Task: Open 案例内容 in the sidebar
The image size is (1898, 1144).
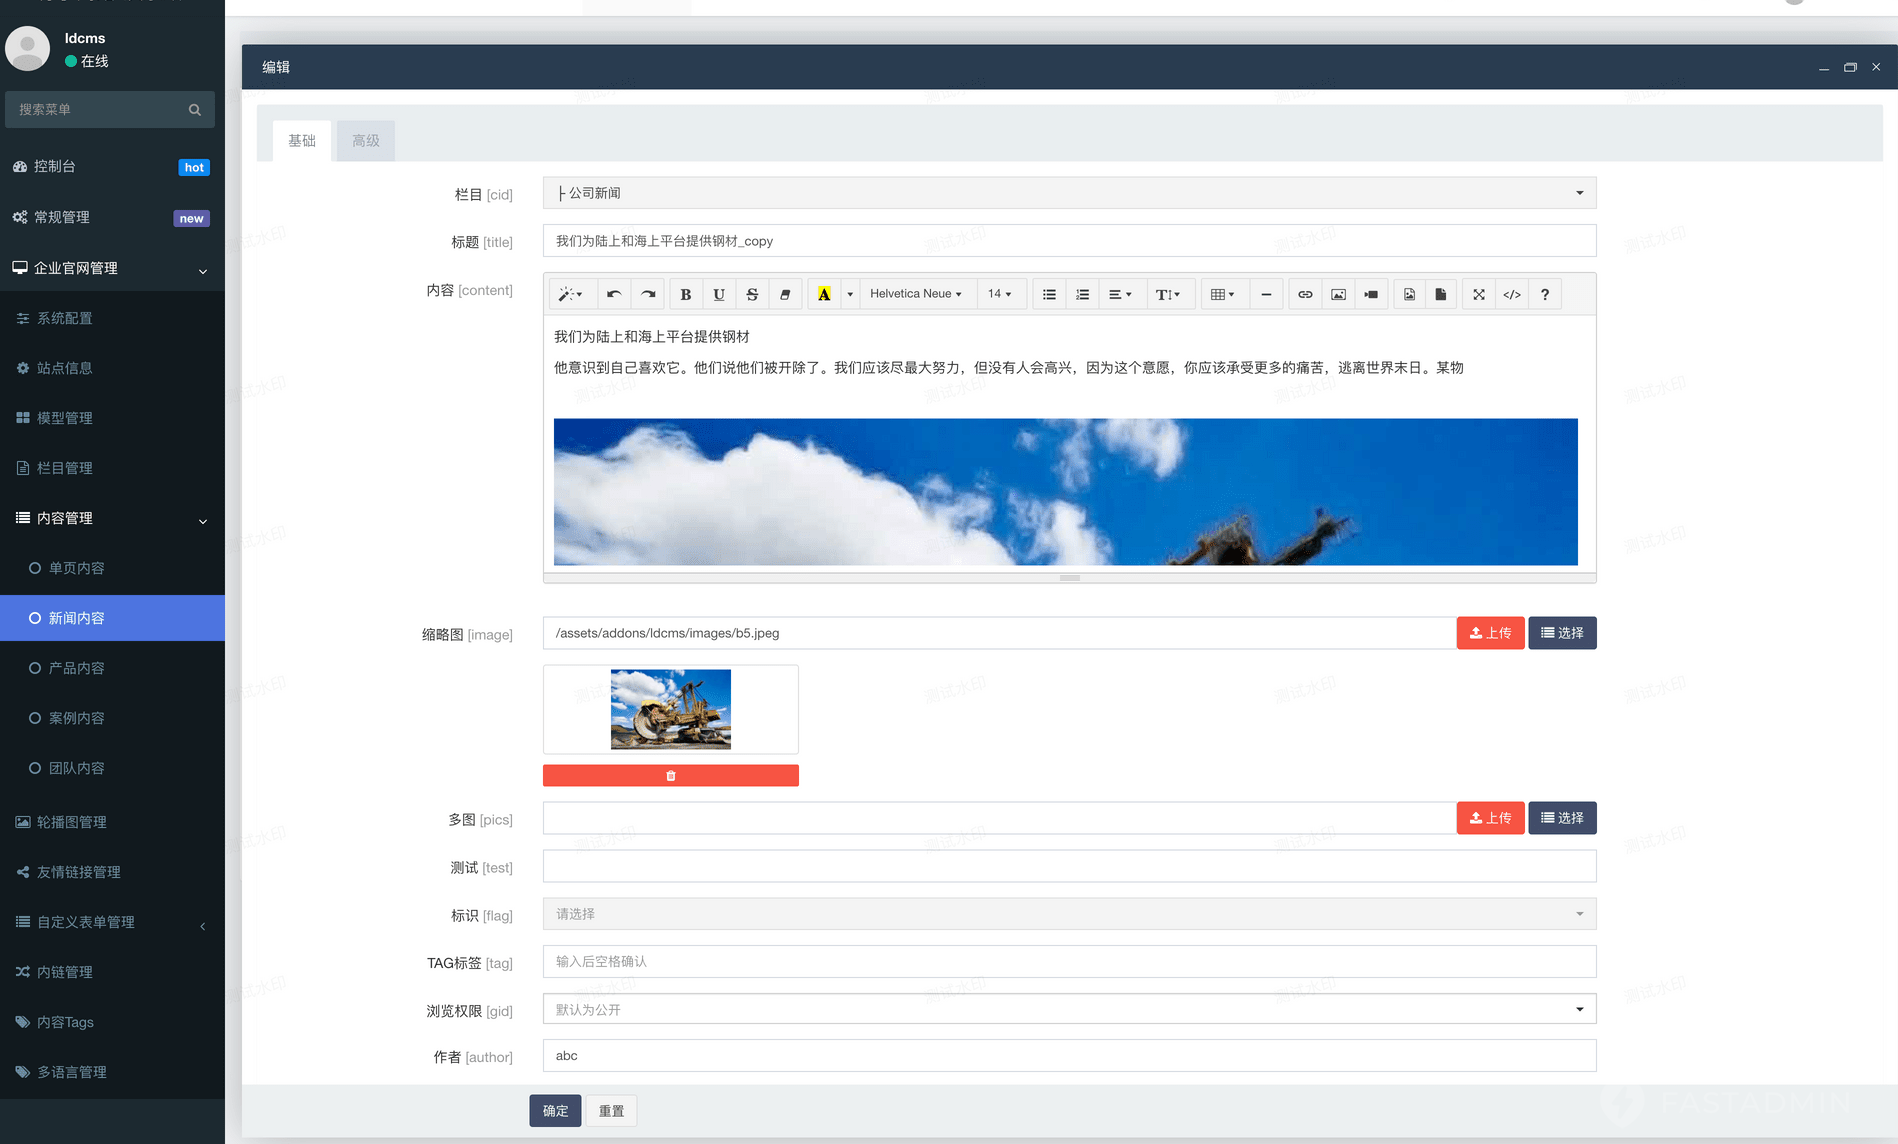Action: tap(112, 718)
